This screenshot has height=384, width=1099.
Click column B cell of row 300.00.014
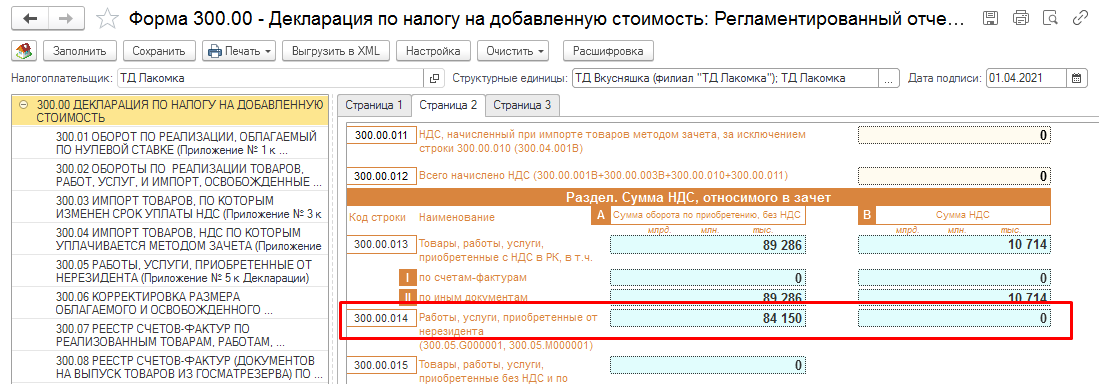pyautogui.click(x=955, y=319)
